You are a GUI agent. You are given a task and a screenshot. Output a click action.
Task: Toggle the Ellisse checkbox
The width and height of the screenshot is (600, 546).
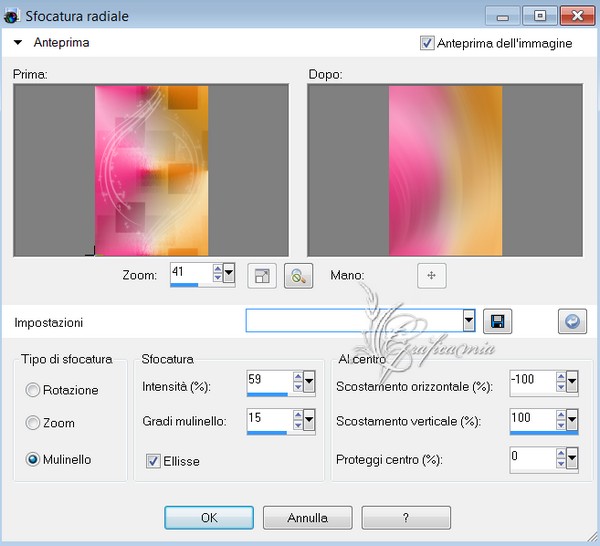click(x=153, y=461)
